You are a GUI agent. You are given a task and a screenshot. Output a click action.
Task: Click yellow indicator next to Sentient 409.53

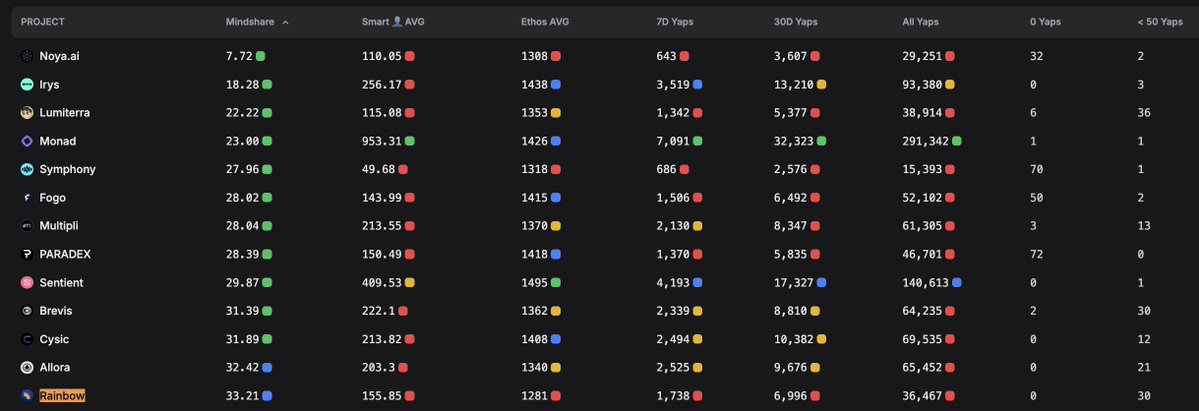click(x=410, y=282)
